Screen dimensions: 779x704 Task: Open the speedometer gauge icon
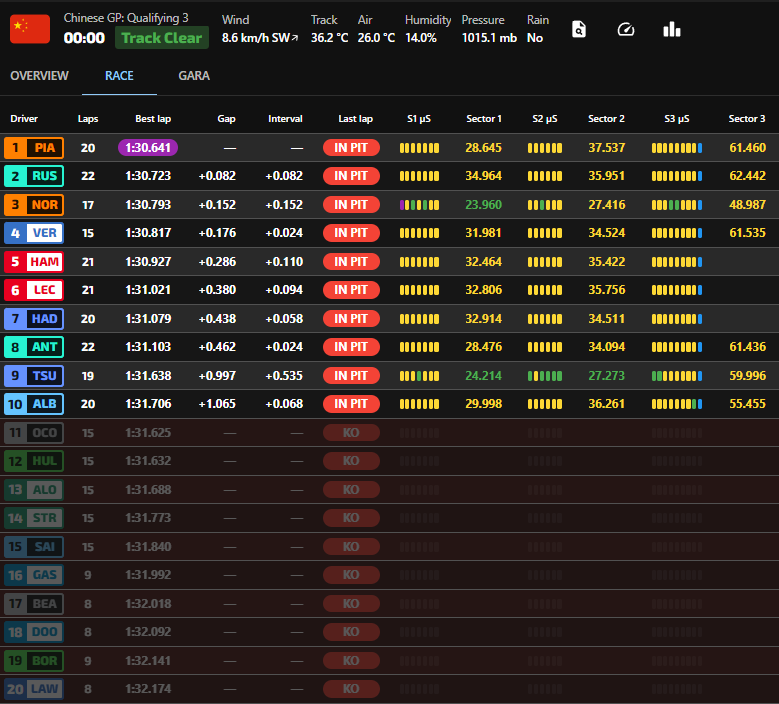coord(626,30)
